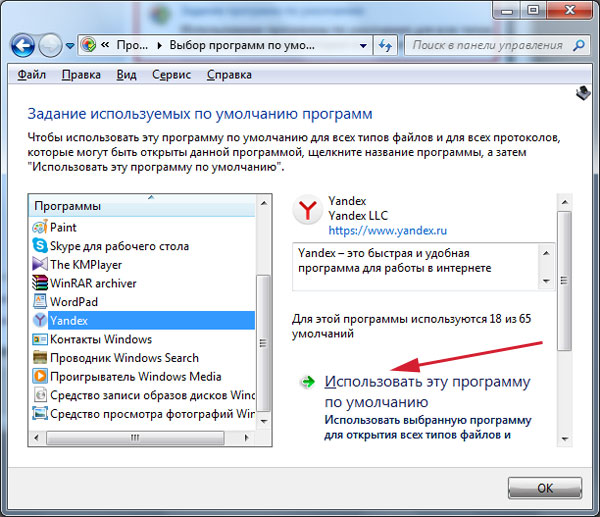
Task: Click the programs list vertical scrollbar
Action: [x=264, y=330]
